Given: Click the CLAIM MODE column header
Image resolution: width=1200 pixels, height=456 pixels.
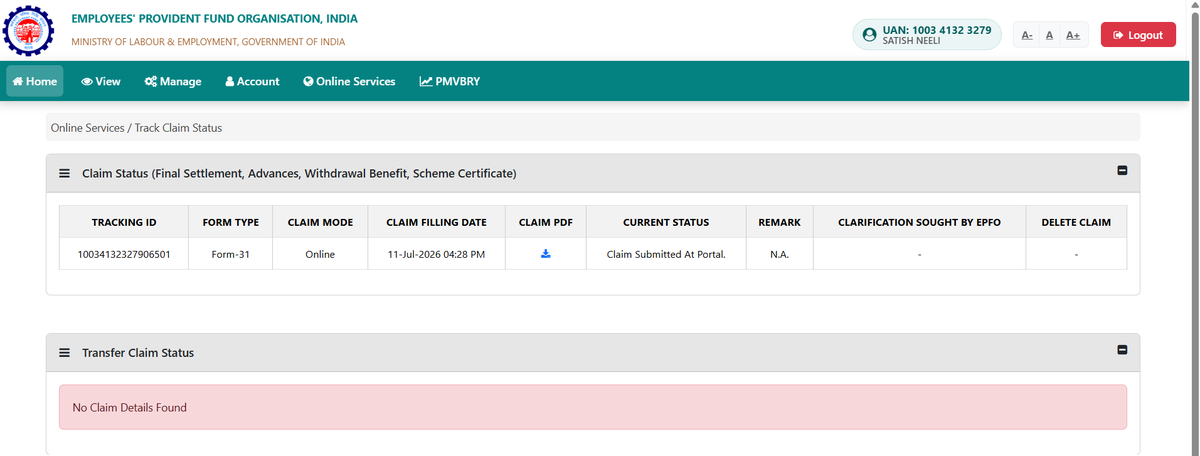Looking at the screenshot, I should tap(320, 222).
